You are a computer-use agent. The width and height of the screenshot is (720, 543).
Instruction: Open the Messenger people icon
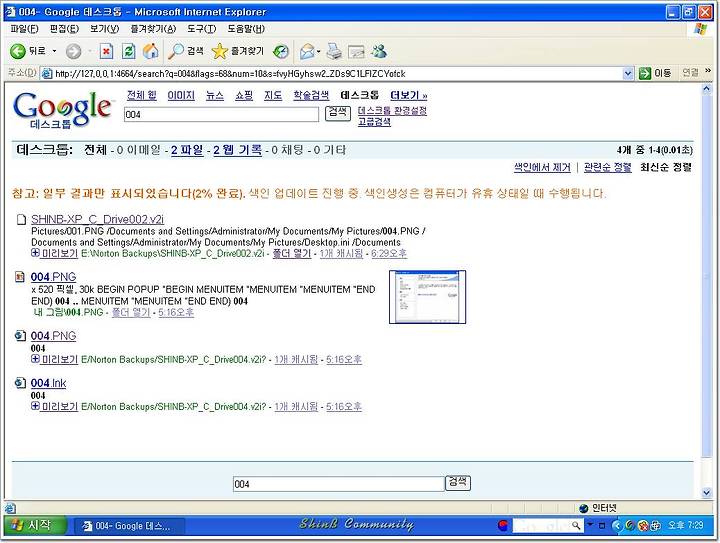point(379,51)
